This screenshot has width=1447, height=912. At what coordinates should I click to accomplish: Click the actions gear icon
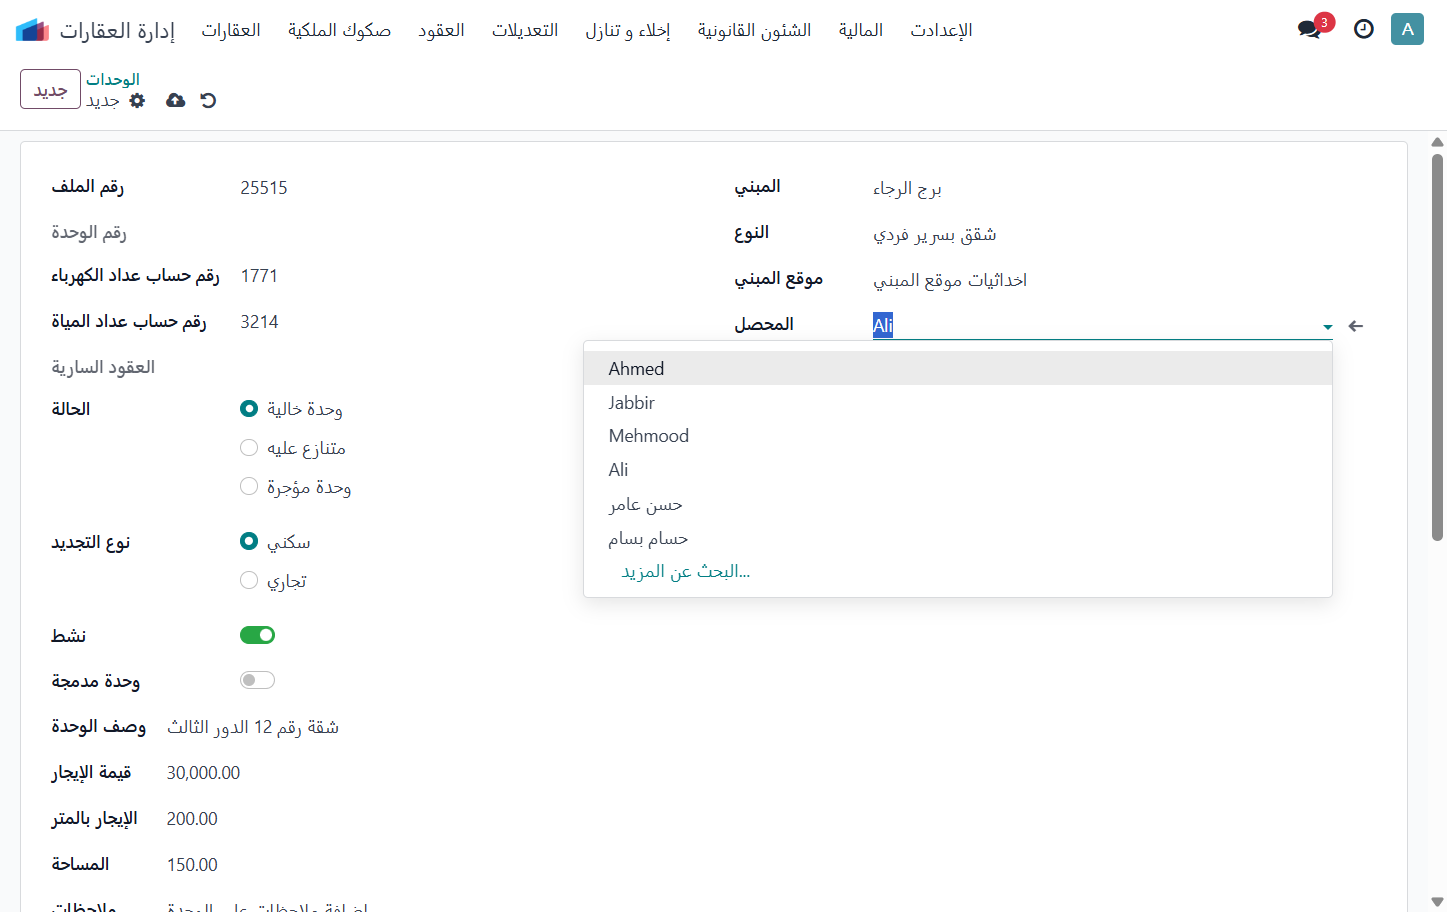tap(137, 100)
